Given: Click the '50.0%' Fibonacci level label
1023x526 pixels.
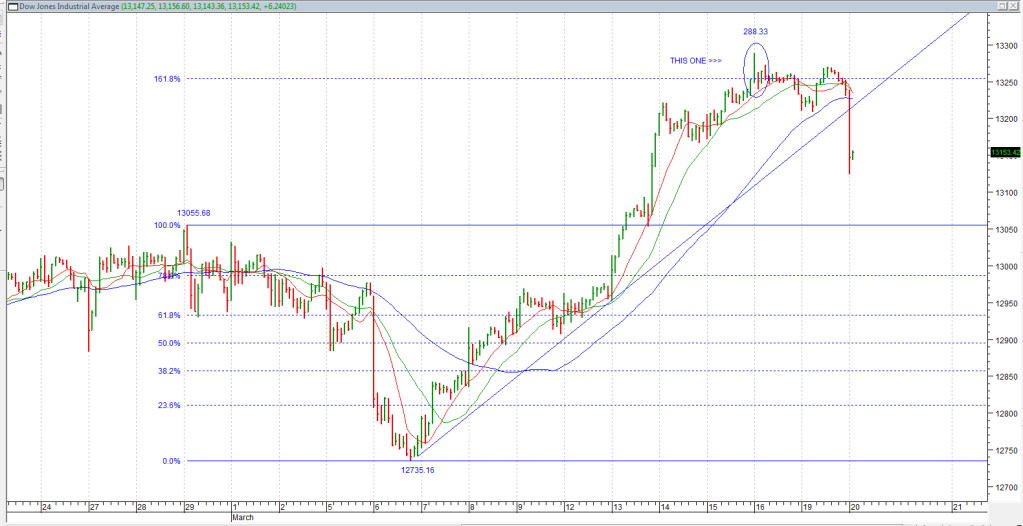Looking at the screenshot, I should click(x=170, y=343).
